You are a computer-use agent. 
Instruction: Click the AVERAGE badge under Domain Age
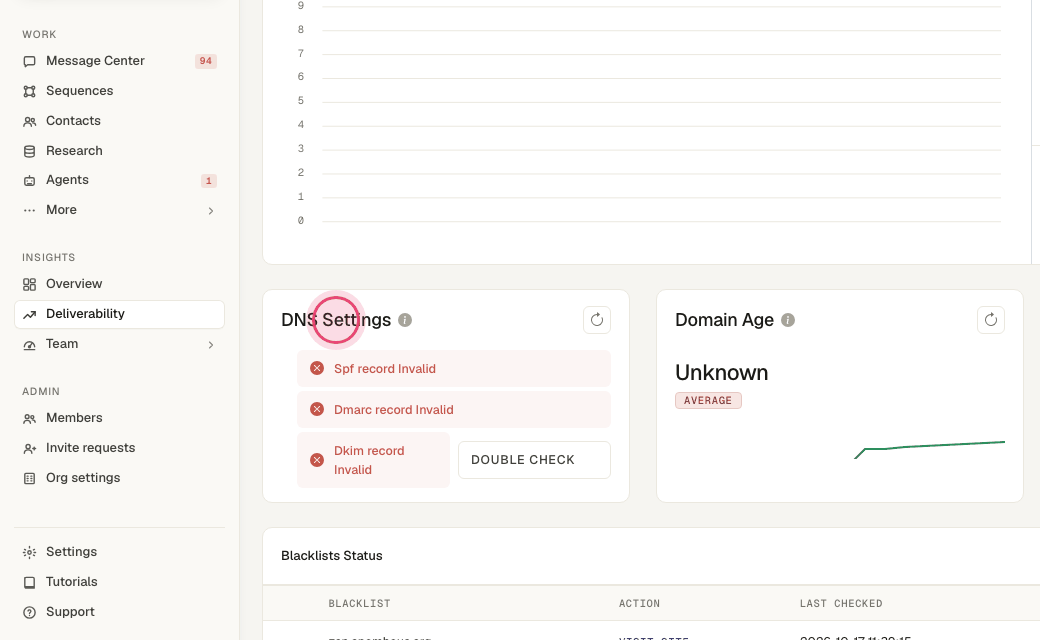[x=708, y=401]
